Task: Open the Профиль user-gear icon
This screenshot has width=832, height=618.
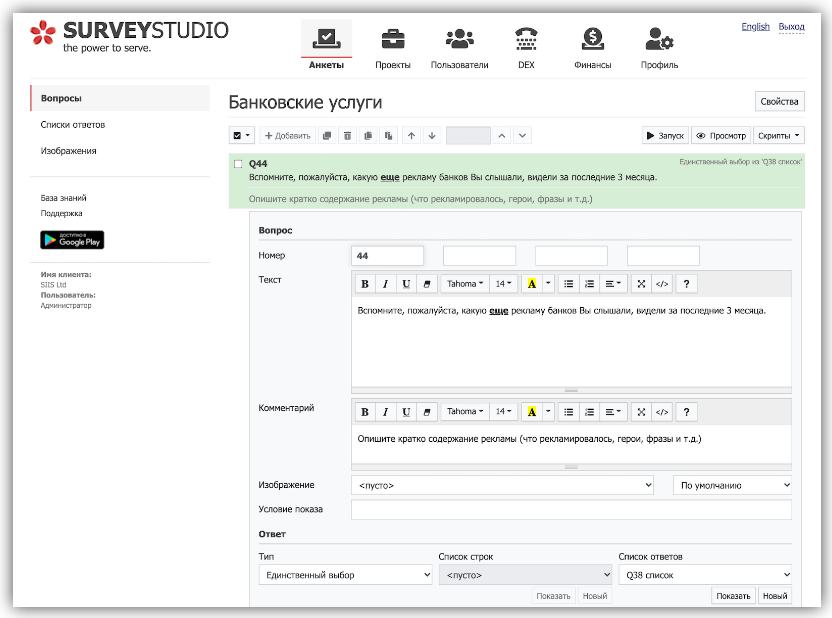Action: 659,39
